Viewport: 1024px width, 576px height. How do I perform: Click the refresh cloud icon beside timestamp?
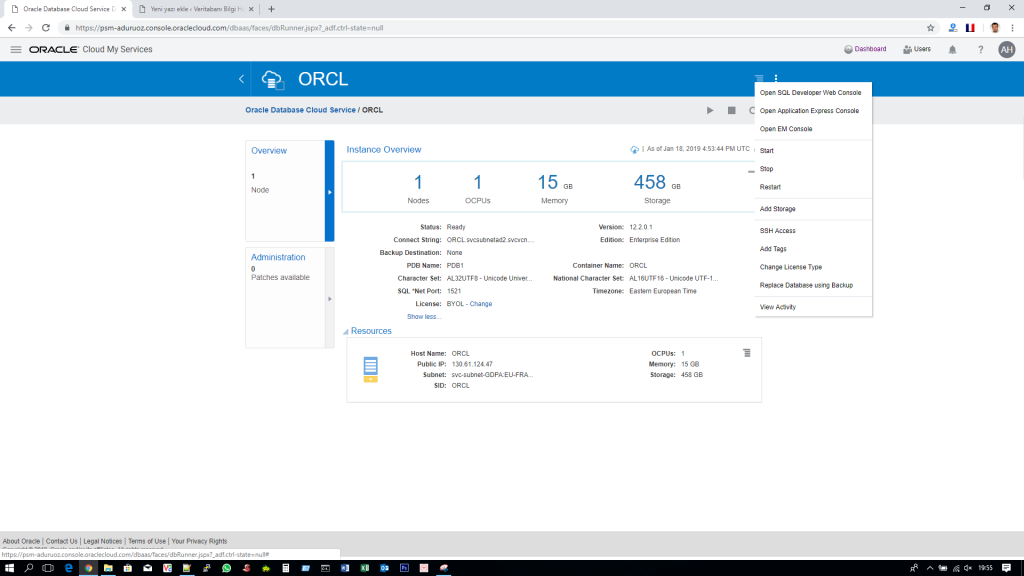click(x=634, y=150)
